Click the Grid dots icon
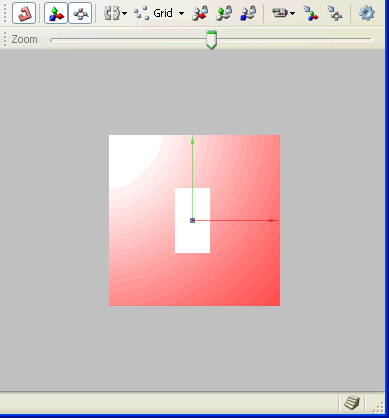The image size is (389, 418). point(141,13)
